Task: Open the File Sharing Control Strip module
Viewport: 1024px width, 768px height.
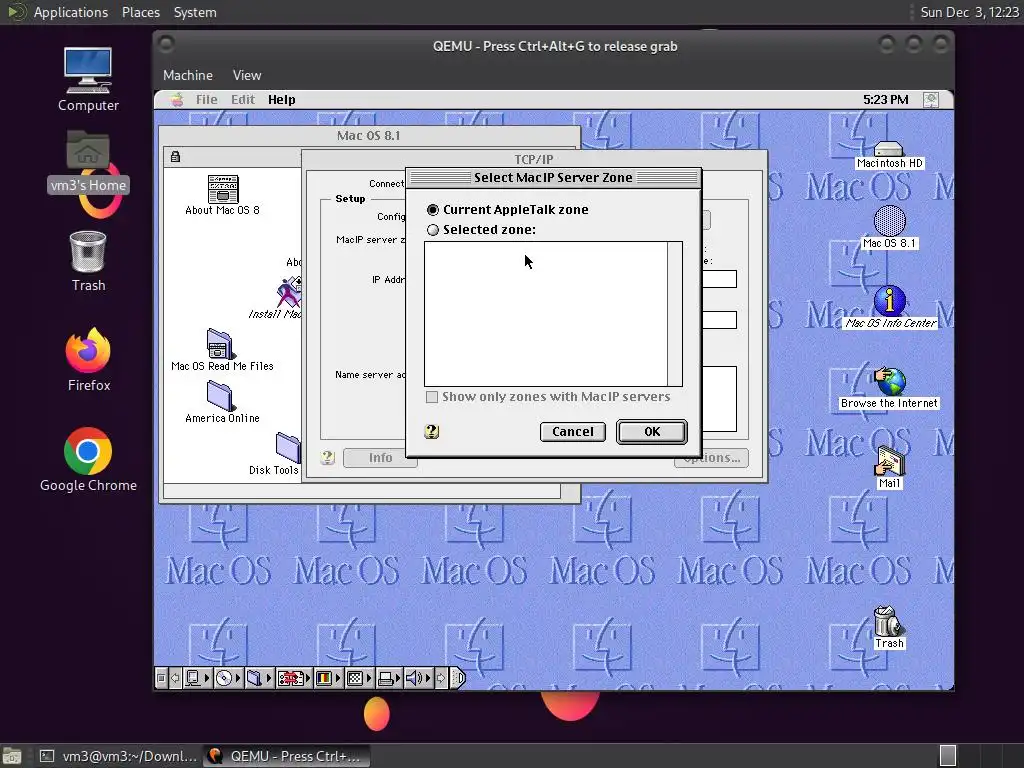Action: pyautogui.click(x=259, y=678)
